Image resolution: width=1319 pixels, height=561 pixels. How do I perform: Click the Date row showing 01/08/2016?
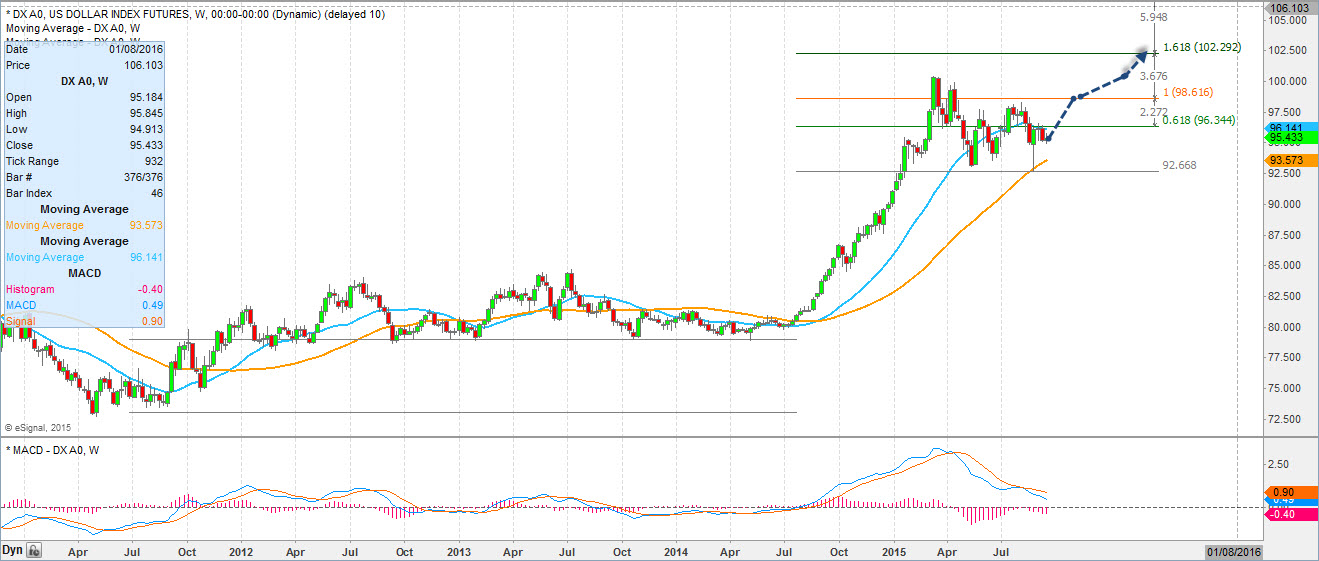click(84, 49)
